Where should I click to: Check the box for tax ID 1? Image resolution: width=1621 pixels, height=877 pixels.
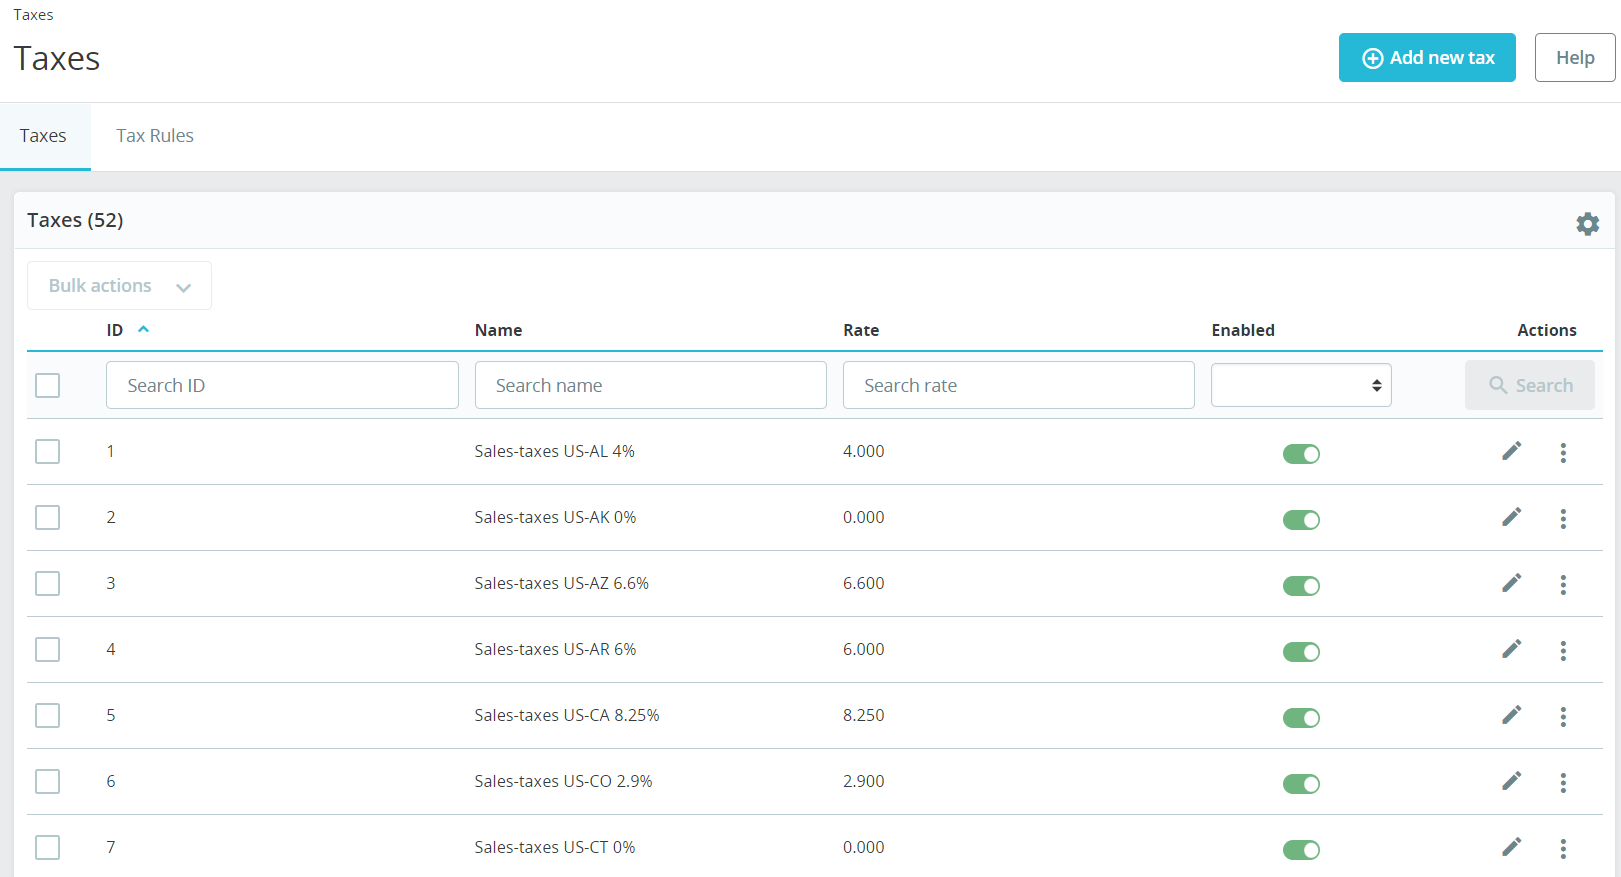pos(47,451)
